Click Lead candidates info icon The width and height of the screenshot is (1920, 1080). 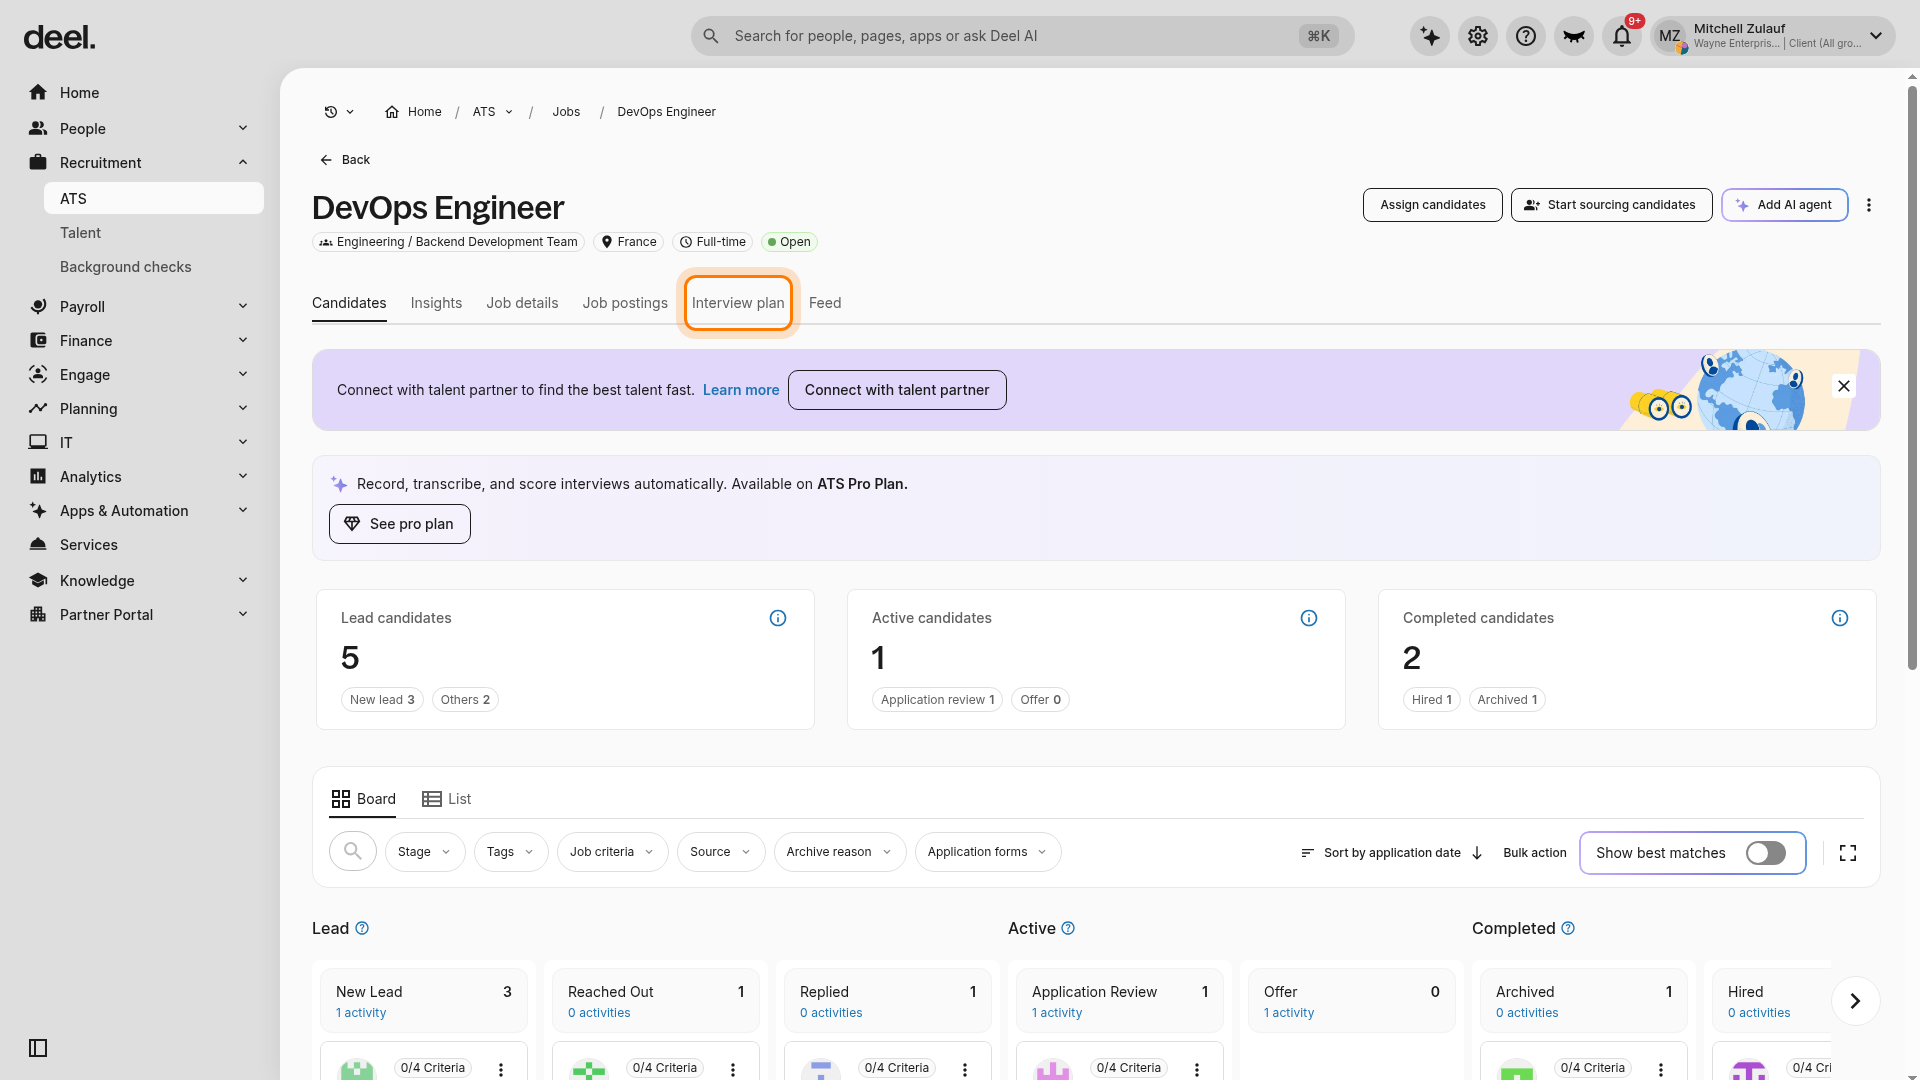[778, 618]
